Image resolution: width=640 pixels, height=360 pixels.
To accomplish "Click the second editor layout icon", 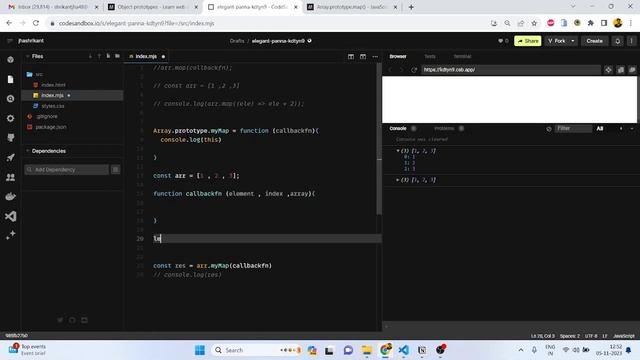I will pos(363,57).
